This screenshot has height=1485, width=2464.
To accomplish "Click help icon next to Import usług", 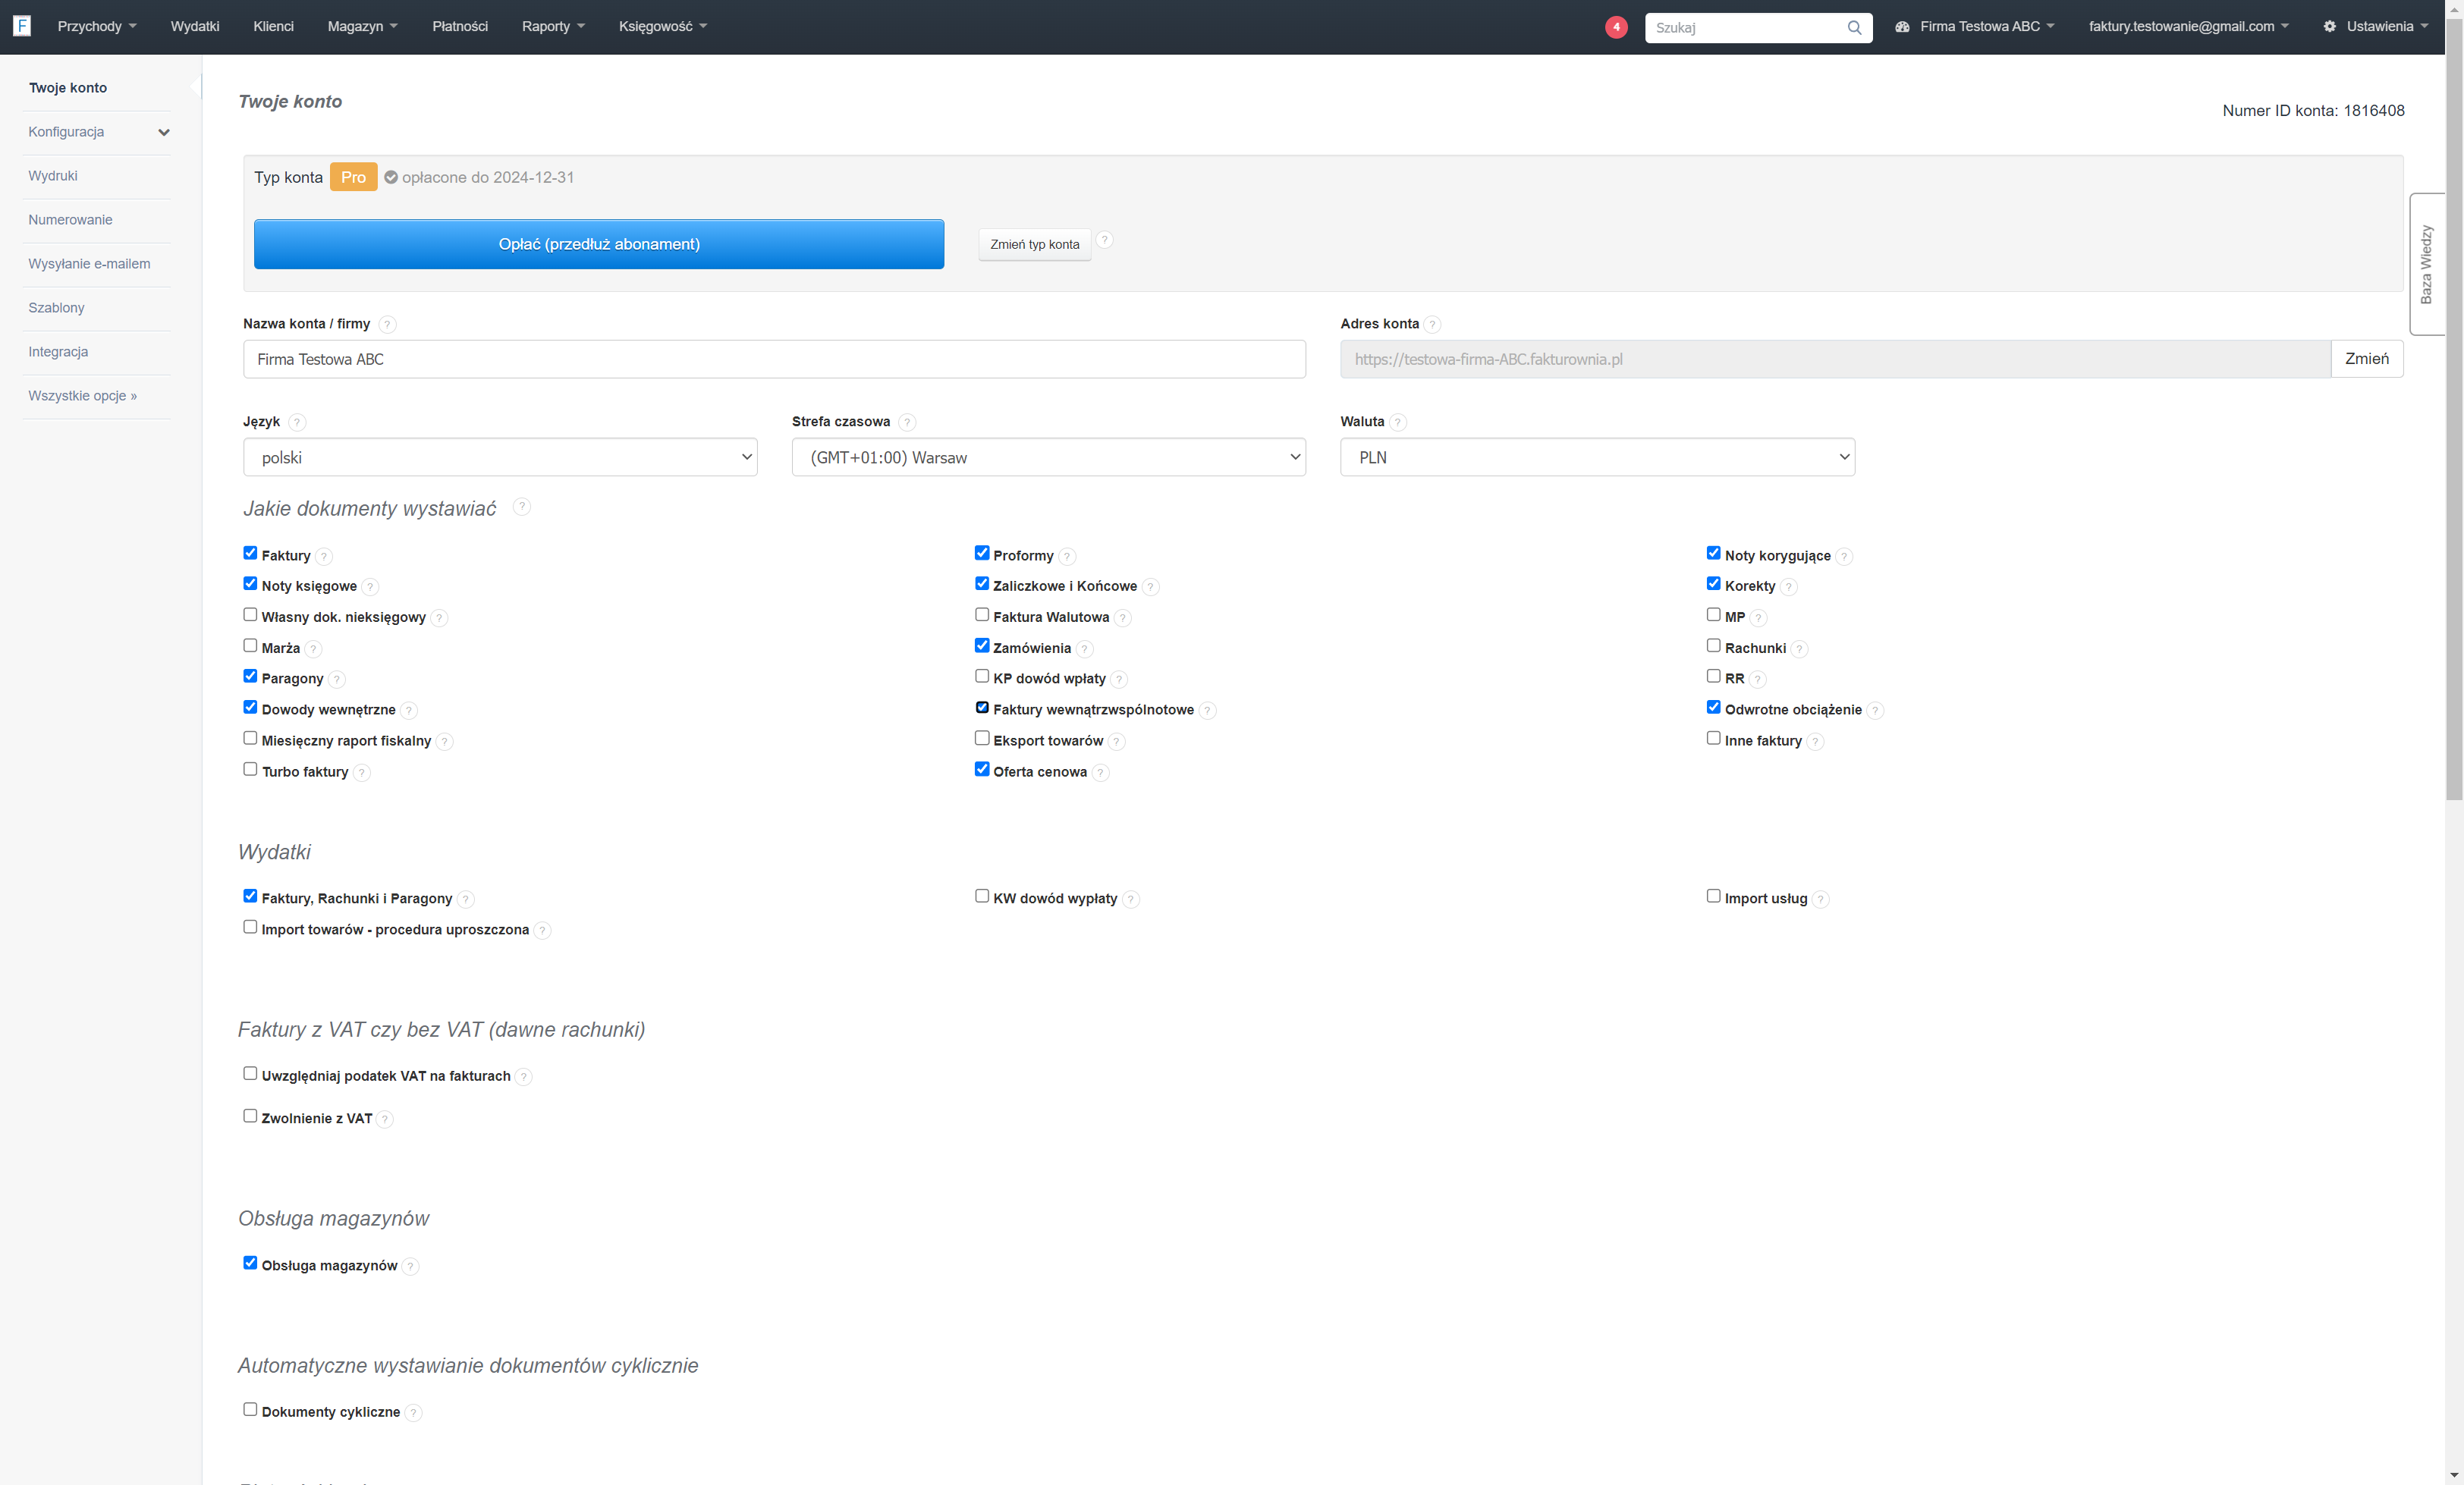I will [1821, 899].
